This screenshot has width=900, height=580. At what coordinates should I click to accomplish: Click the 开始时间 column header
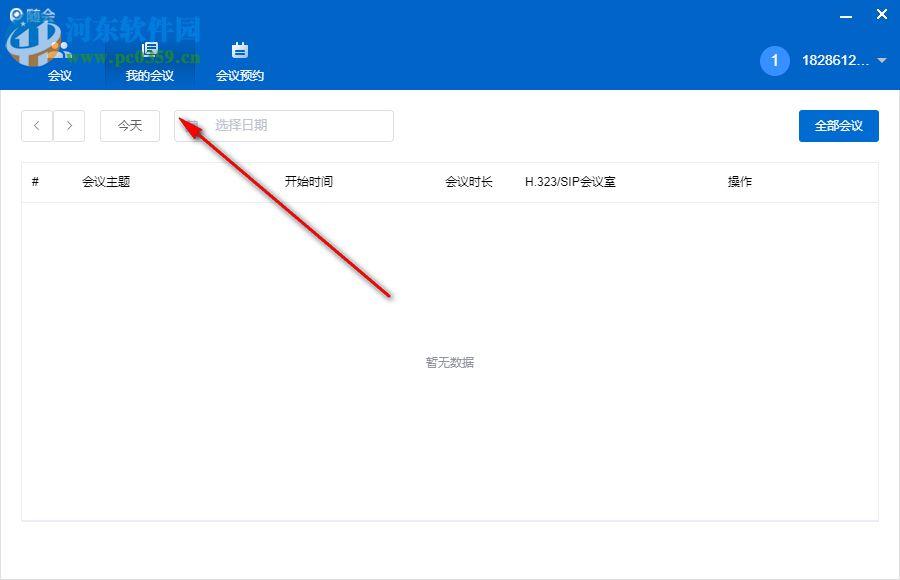(309, 182)
